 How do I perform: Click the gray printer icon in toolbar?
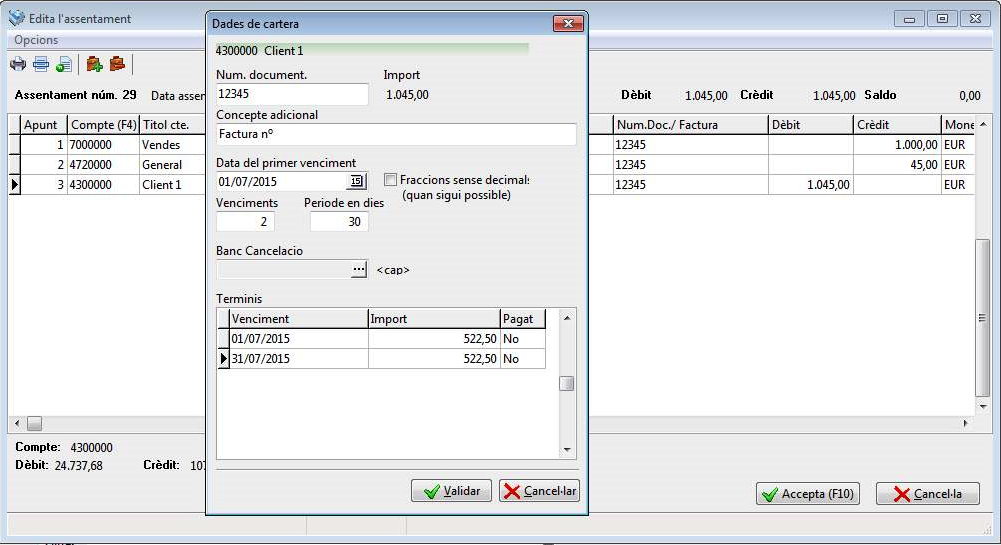click(x=18, y=64)
